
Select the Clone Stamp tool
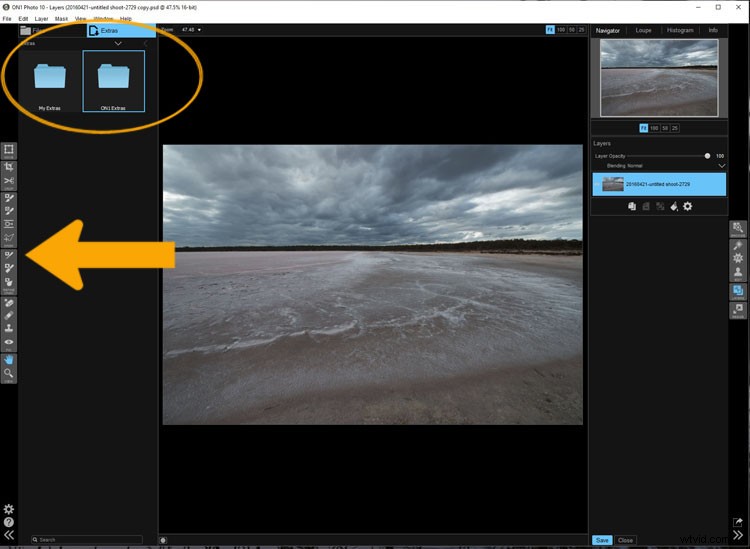tap(9, 329)
